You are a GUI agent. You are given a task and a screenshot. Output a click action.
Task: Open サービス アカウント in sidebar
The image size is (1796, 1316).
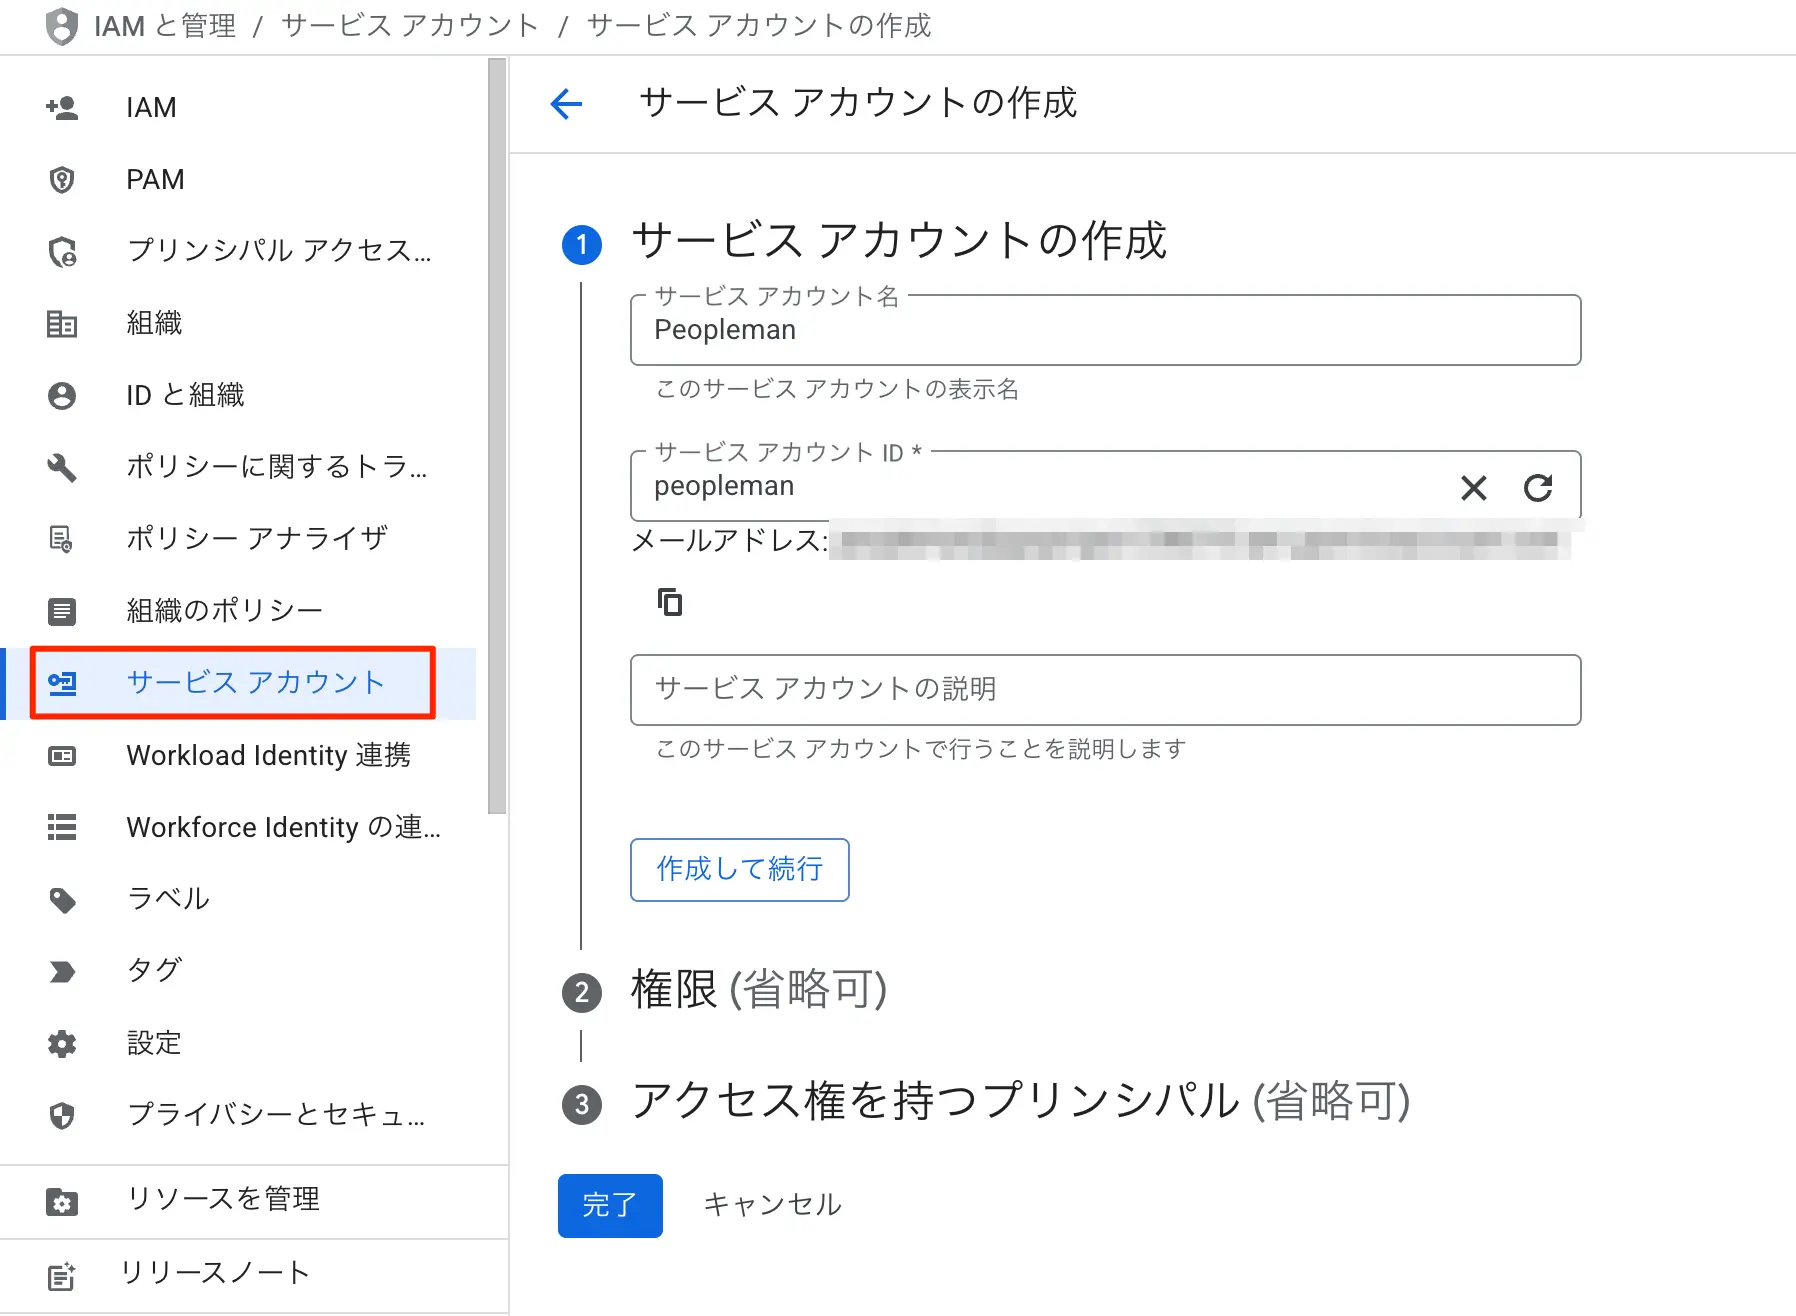pyautogui.click(x=255, y=683)
